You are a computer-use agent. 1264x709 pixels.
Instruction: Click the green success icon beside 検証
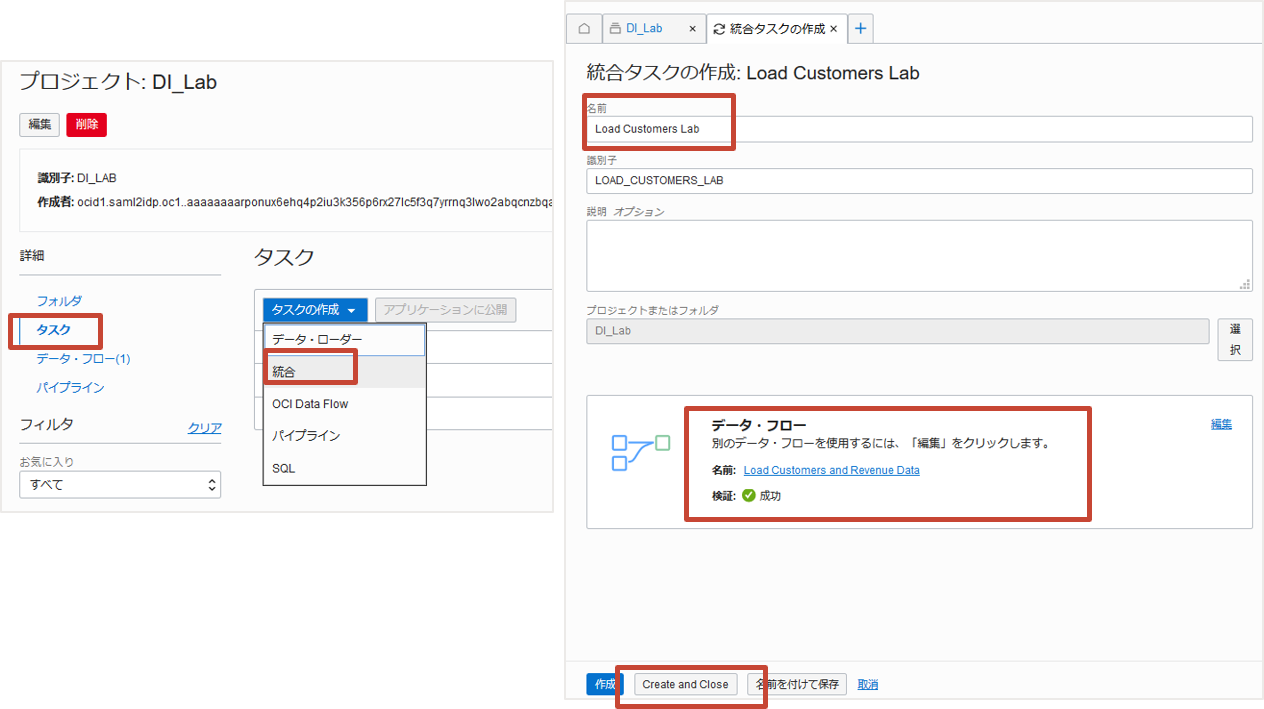tap(749, 494)
